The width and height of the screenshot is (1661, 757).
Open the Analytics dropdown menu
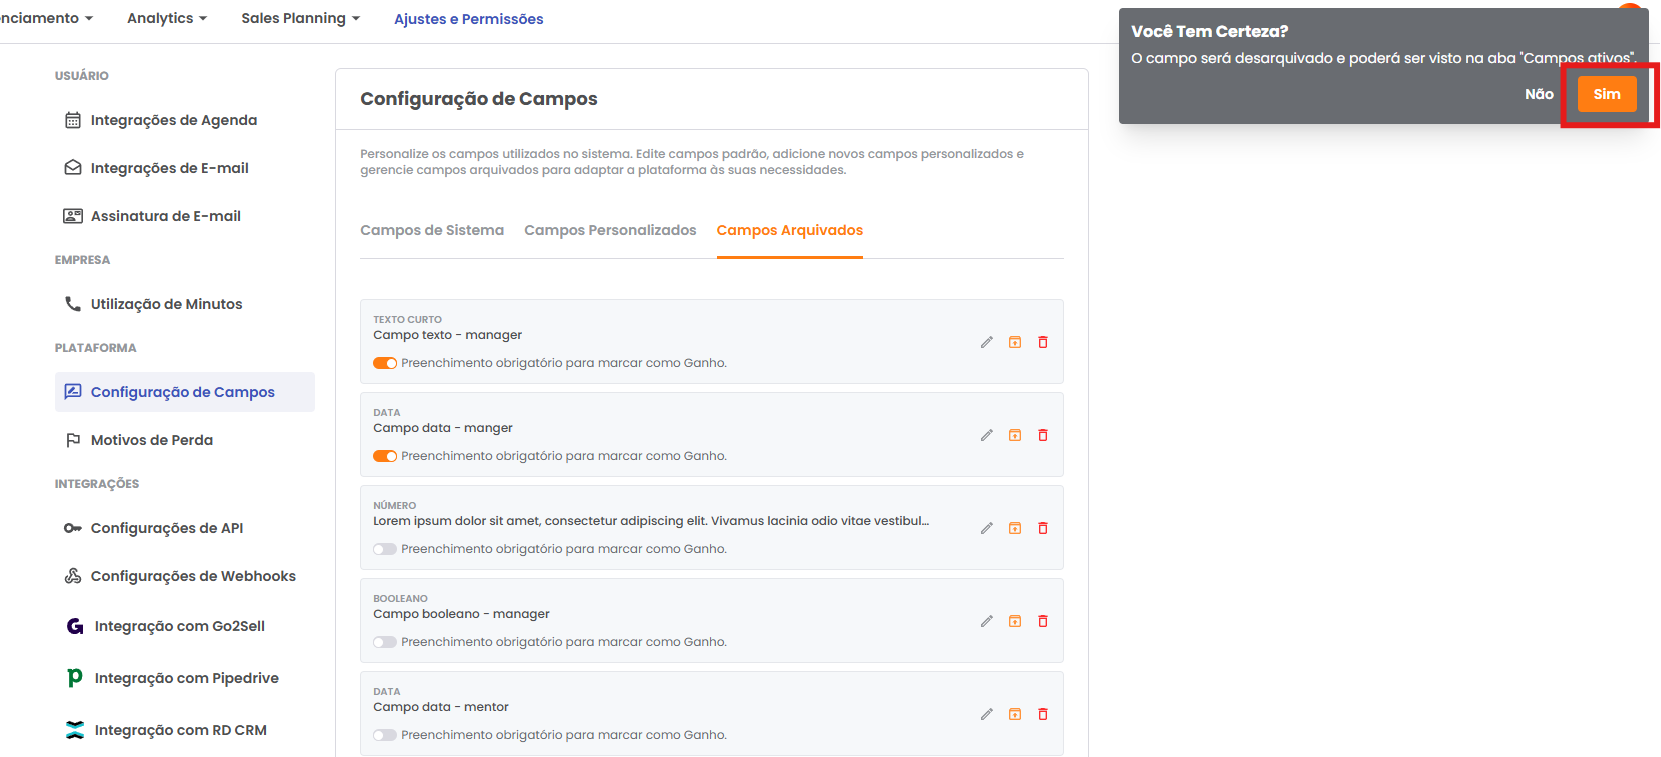click(x=166, y=18)
